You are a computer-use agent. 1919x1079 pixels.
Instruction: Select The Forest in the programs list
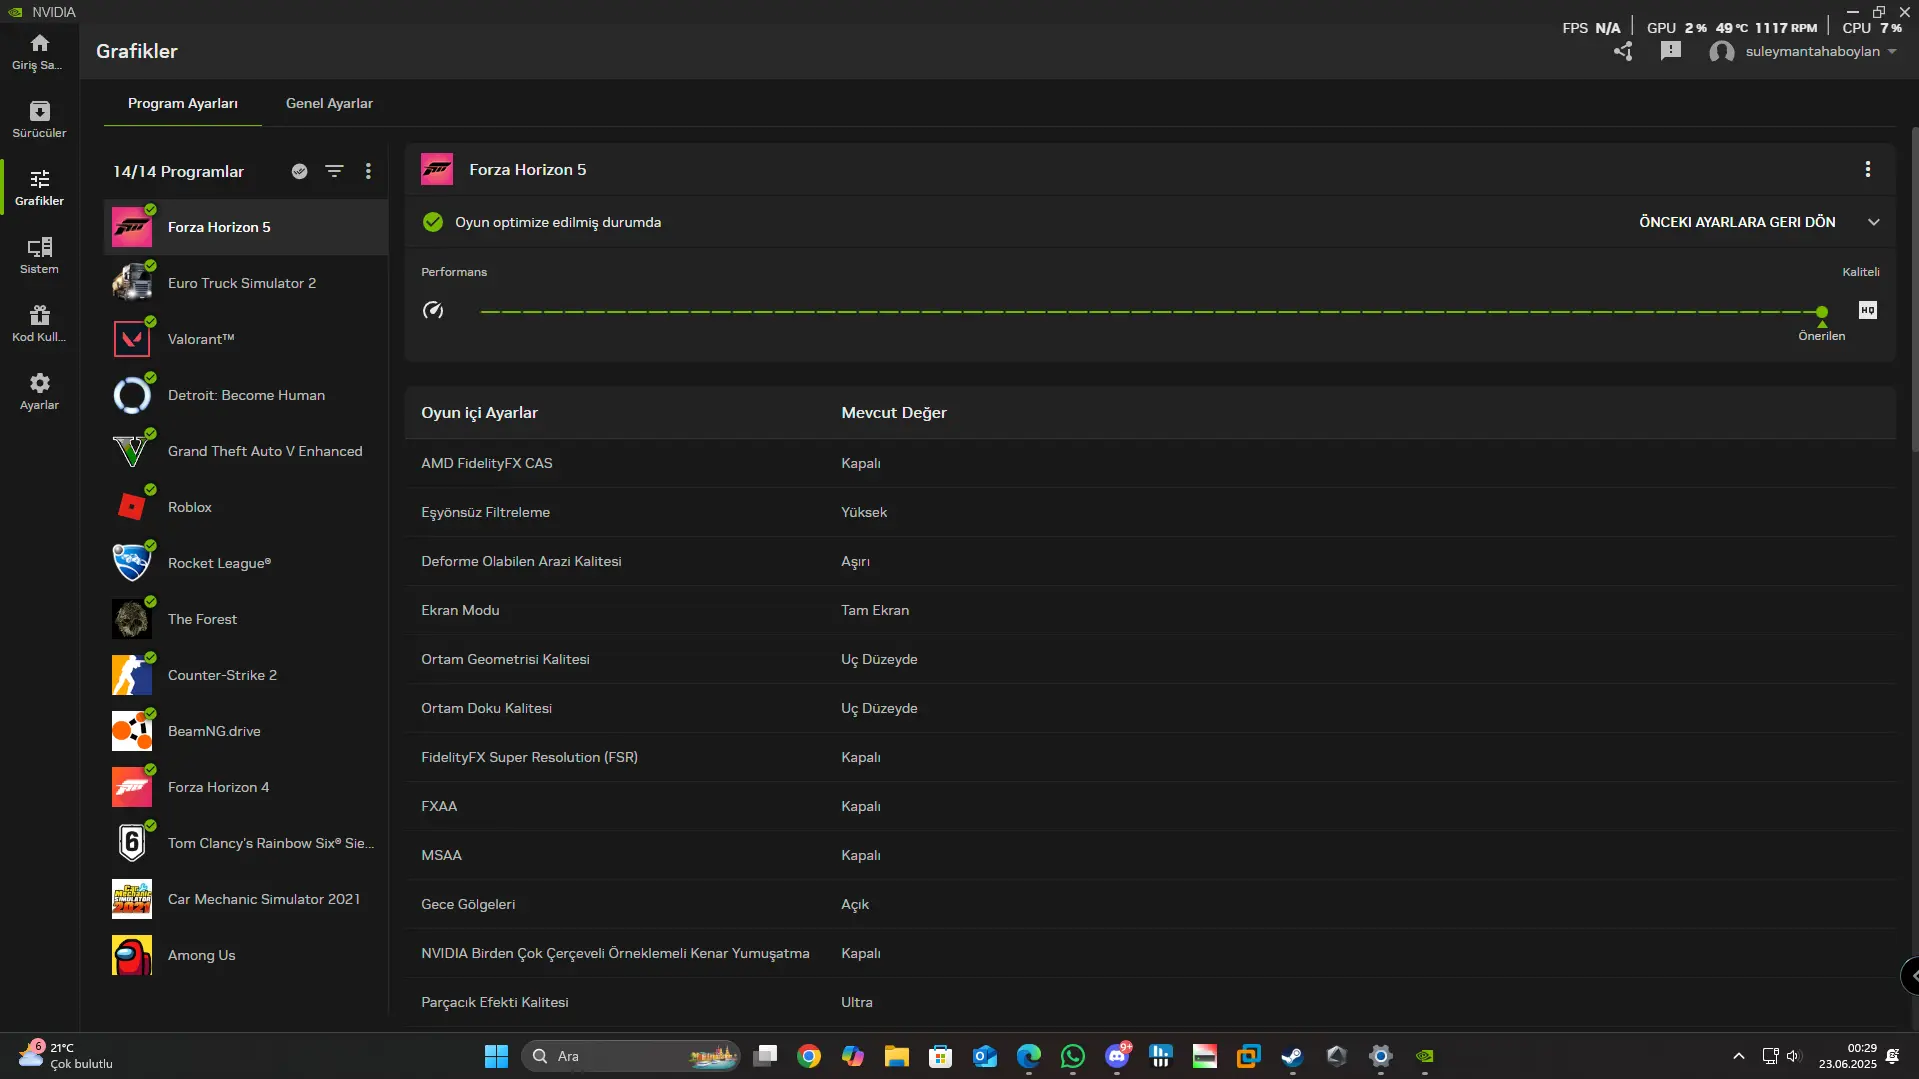tap(246, 619)
